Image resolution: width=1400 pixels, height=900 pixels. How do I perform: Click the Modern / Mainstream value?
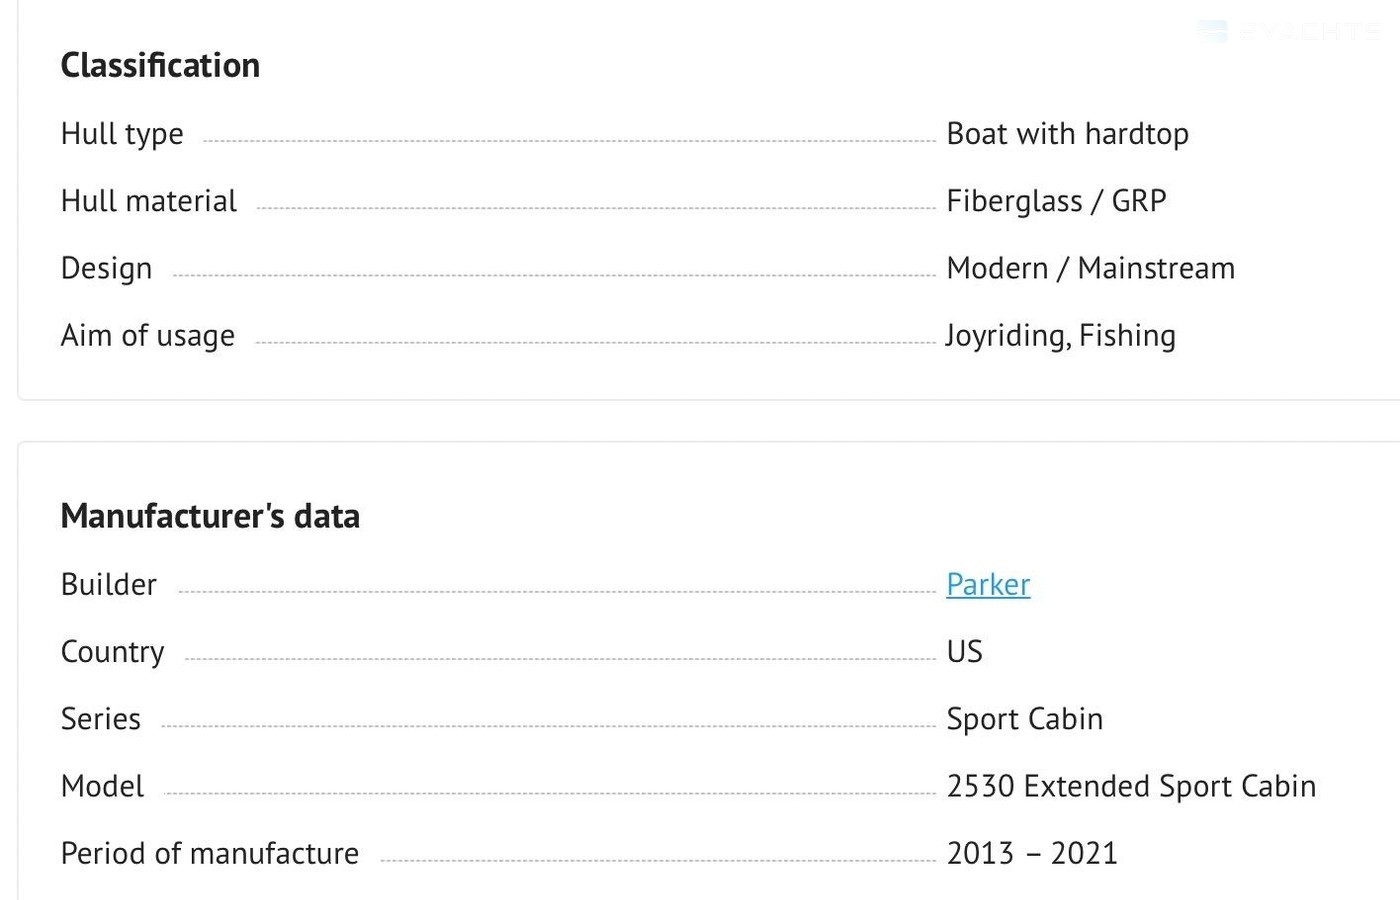click(1090, 269)
